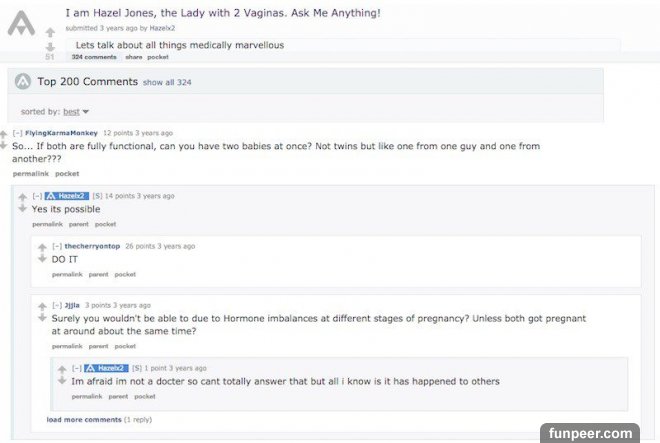This screenshot has height=443, width=660.
Task: Downvote Hazelx2's "Yes its possible" reply
Action: coord(23,208)
